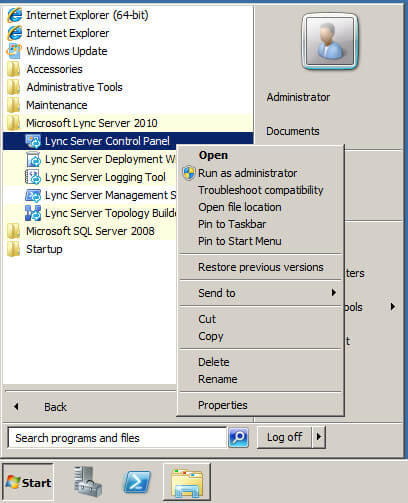Open the arrow menu beside Log off

click(318, 437)
